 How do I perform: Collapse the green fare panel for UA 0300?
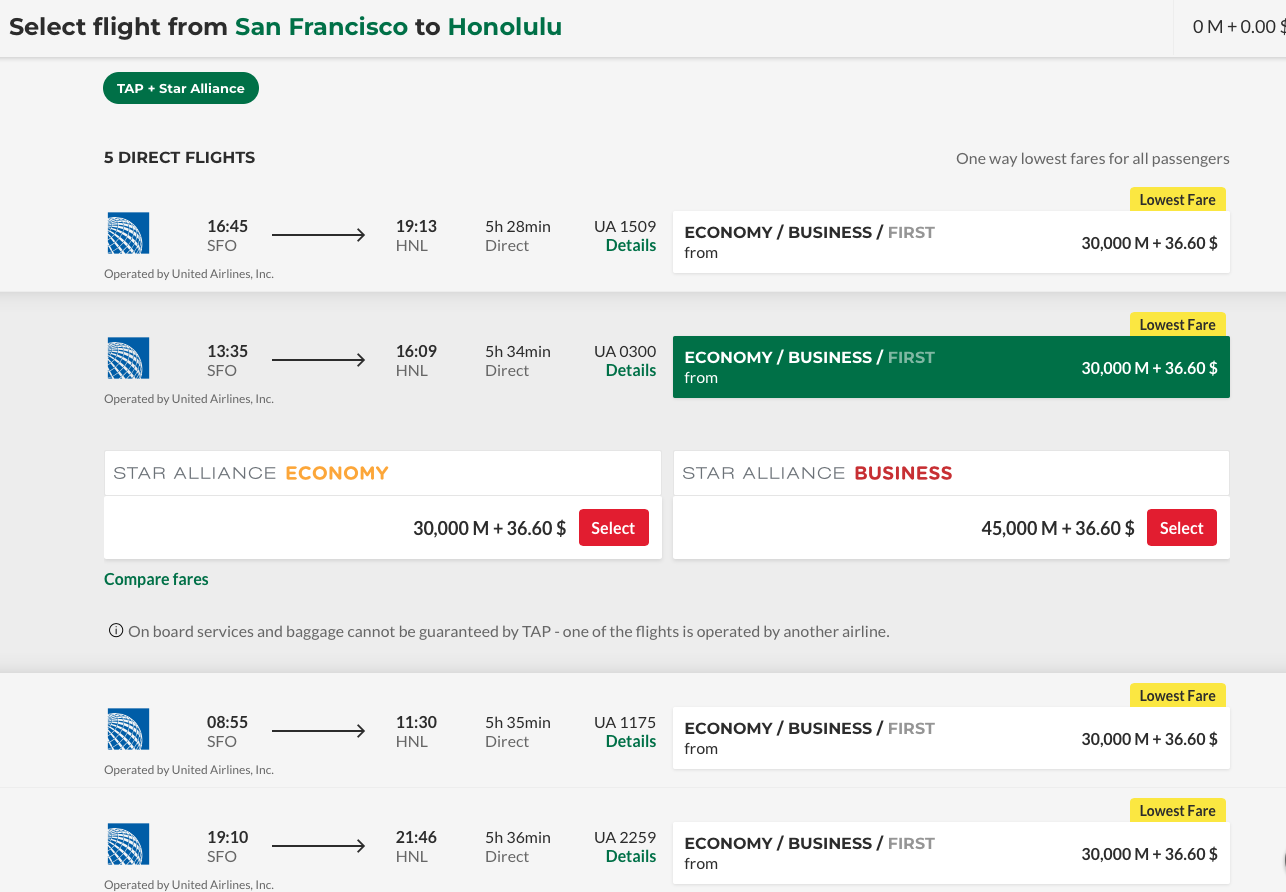951,367
